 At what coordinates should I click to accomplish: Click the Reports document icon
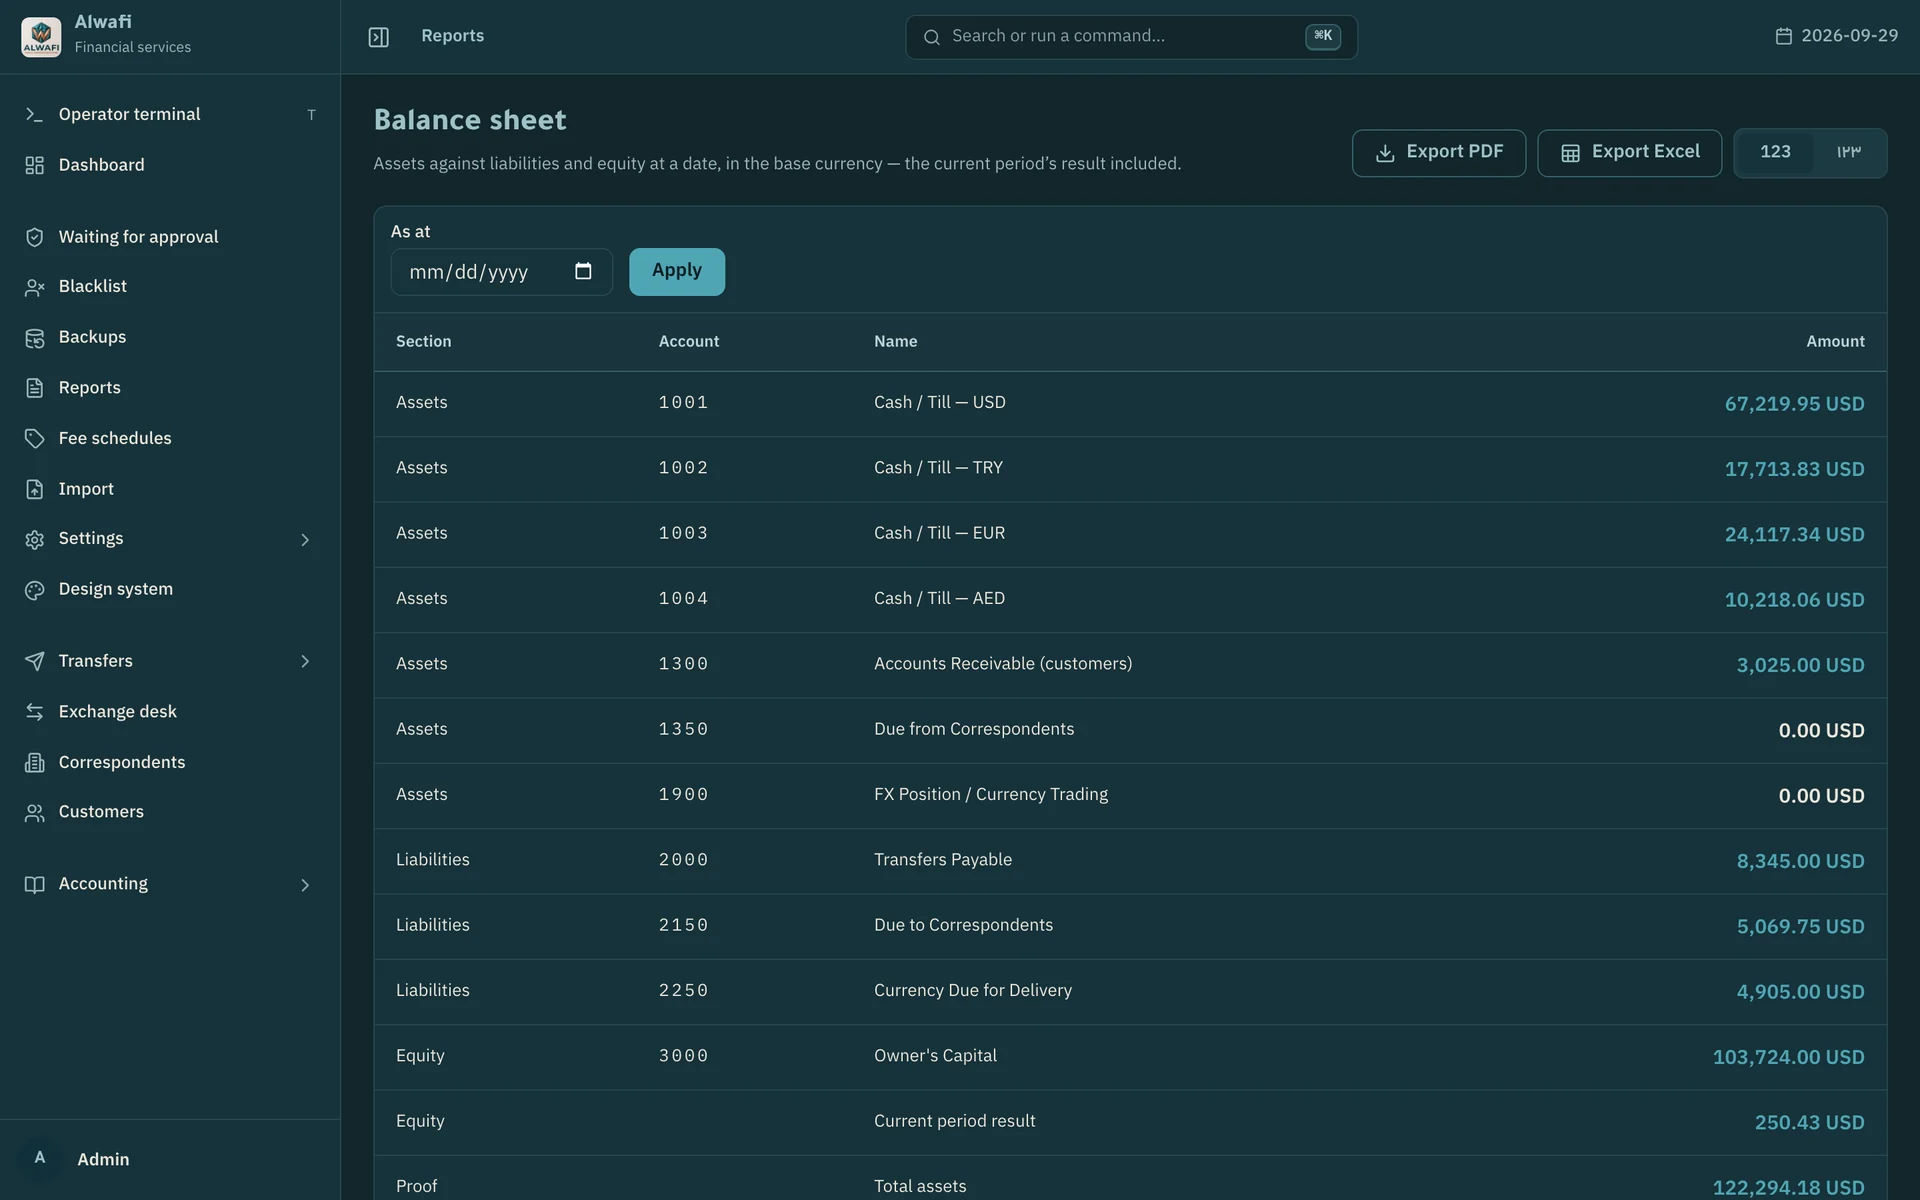point(34,388)
